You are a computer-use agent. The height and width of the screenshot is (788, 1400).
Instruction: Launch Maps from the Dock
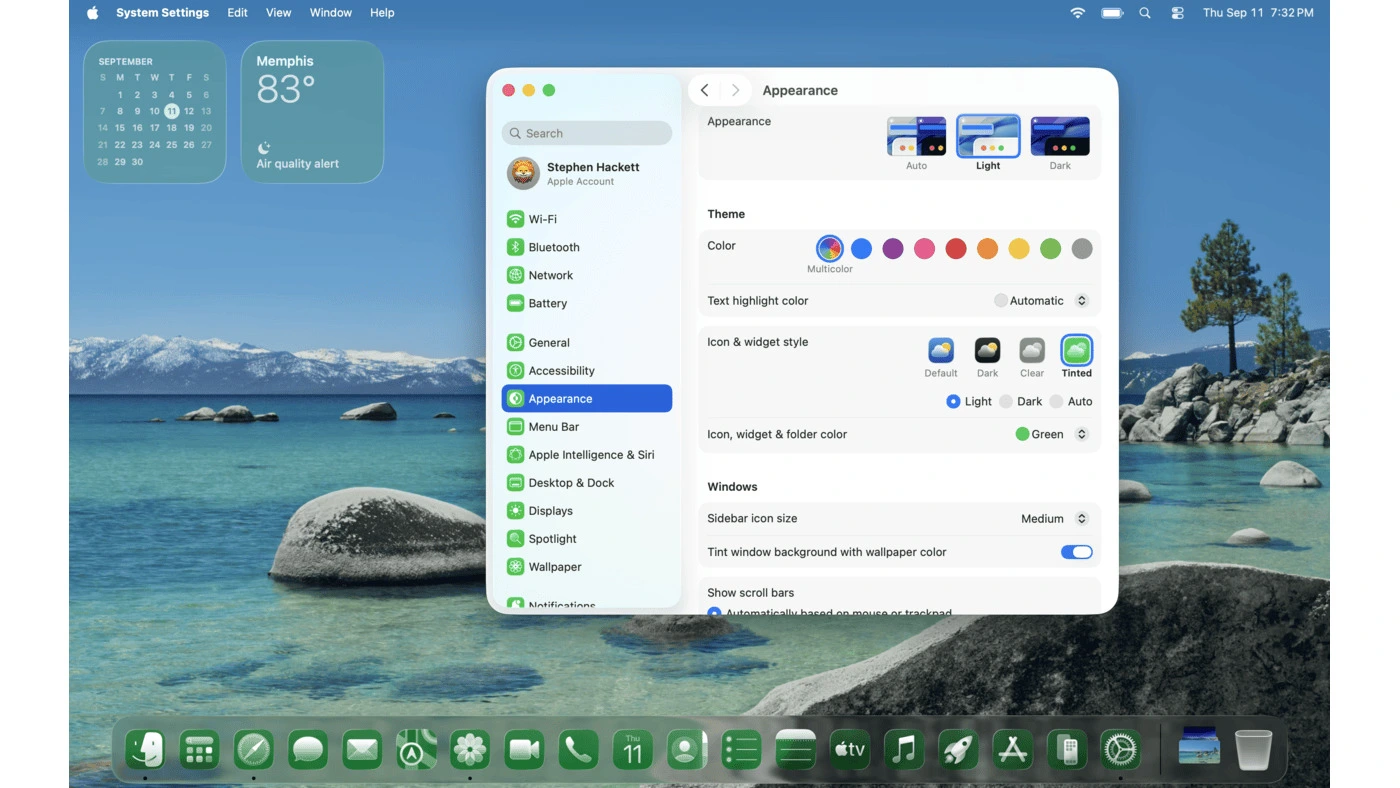coord(416,749)
